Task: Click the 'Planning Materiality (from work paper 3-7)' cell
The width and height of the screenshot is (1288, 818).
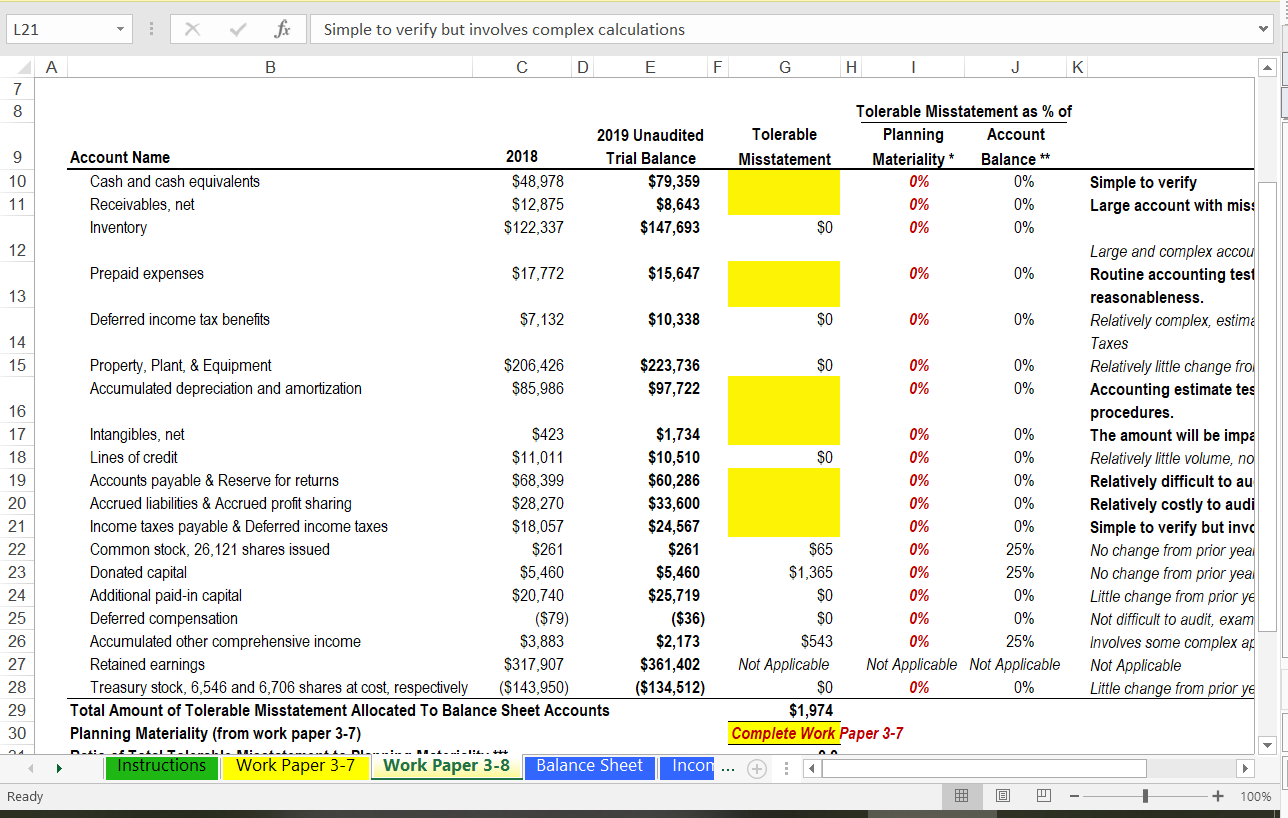Action: click(215, 733)
